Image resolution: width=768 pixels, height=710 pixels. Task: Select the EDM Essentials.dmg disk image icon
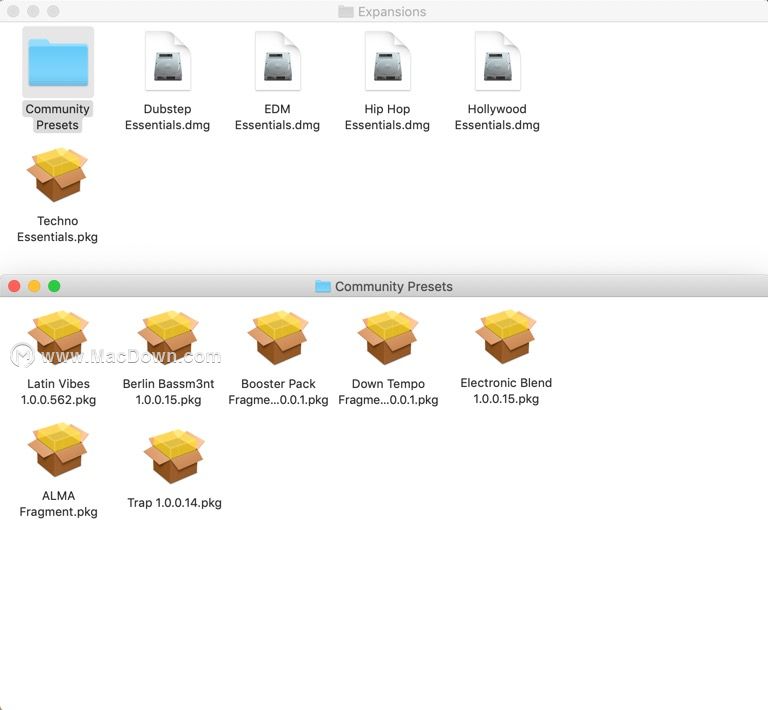[277, 61]
